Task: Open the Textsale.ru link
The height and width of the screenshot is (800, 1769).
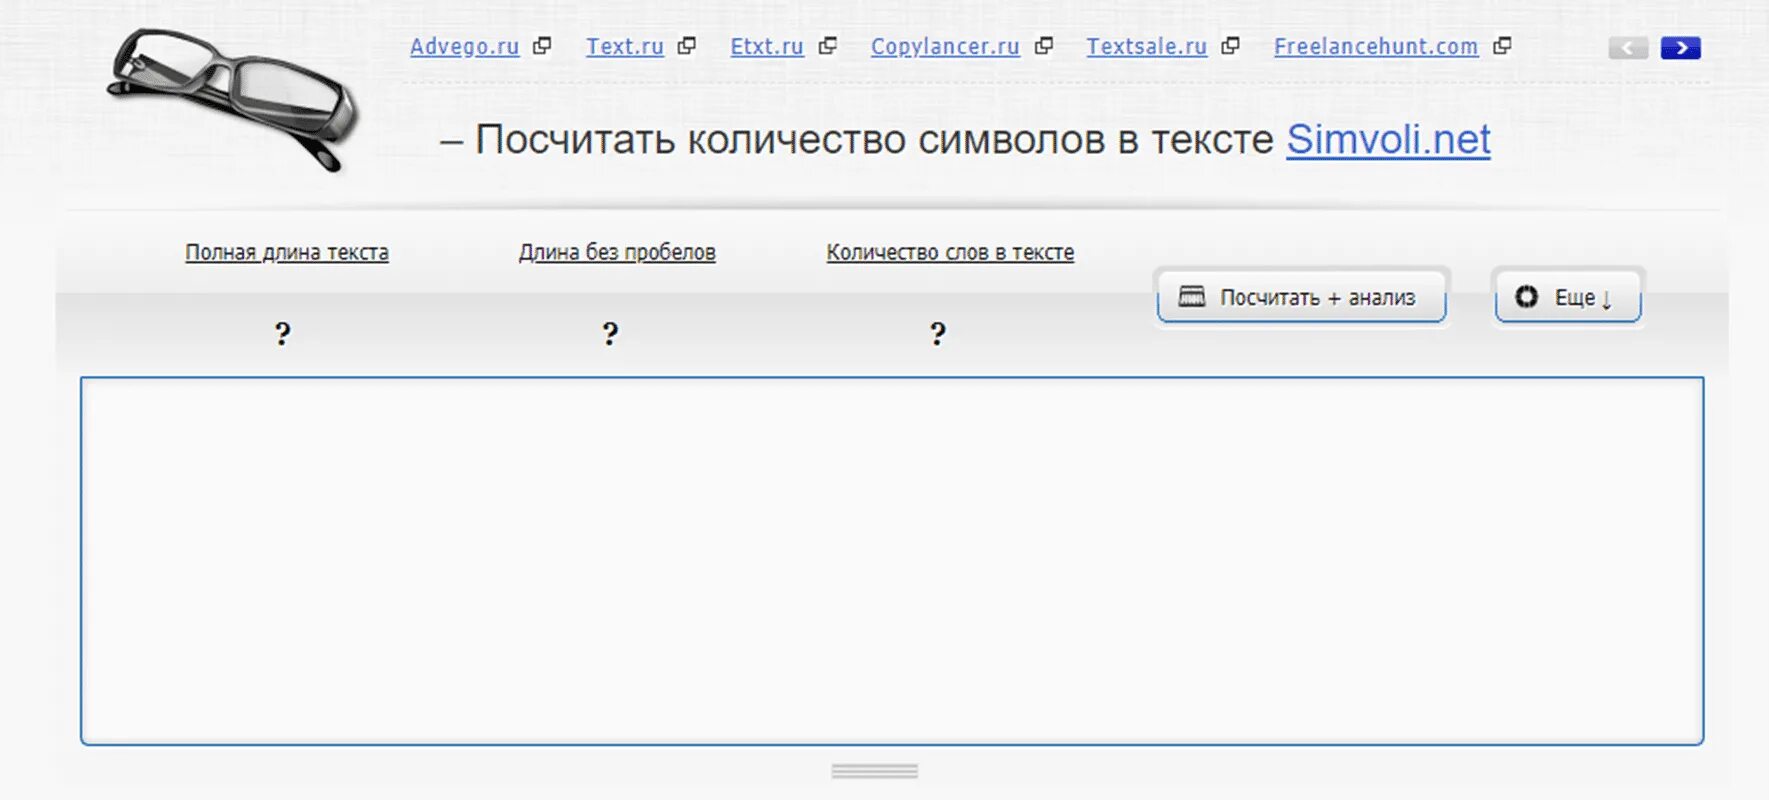Action: (1147, 46)
